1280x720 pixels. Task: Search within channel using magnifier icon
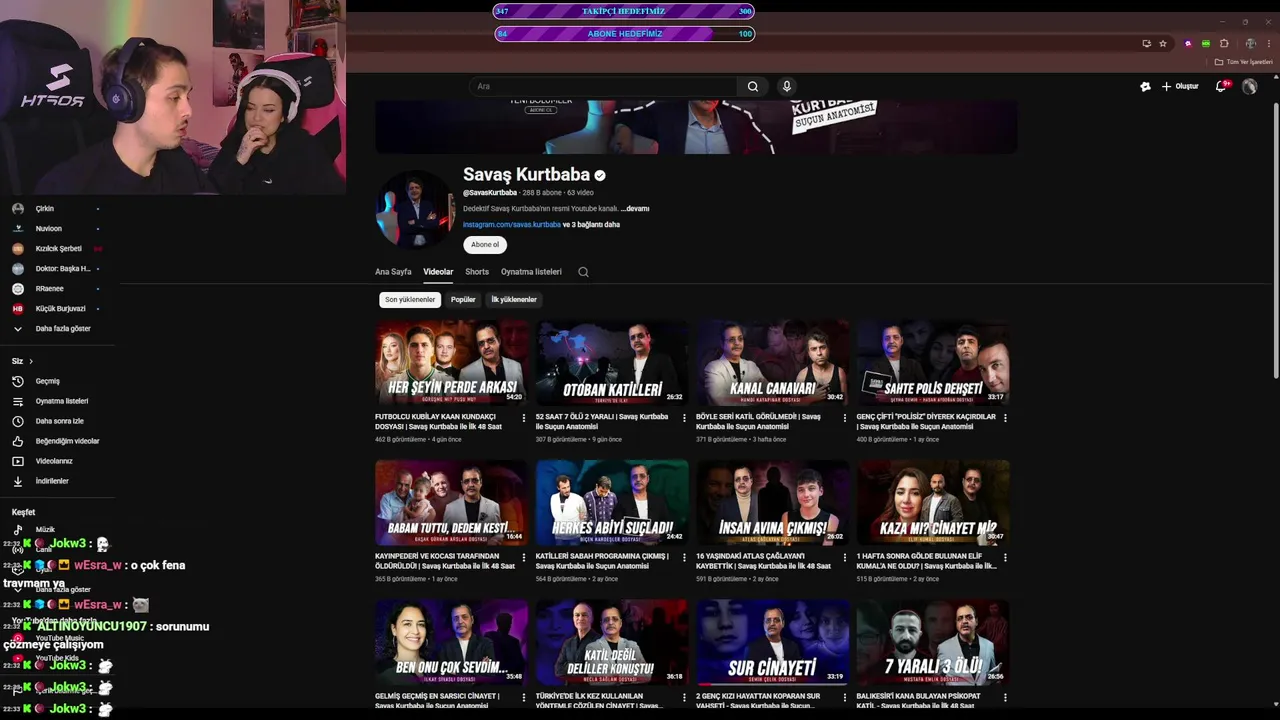point(583,272)
